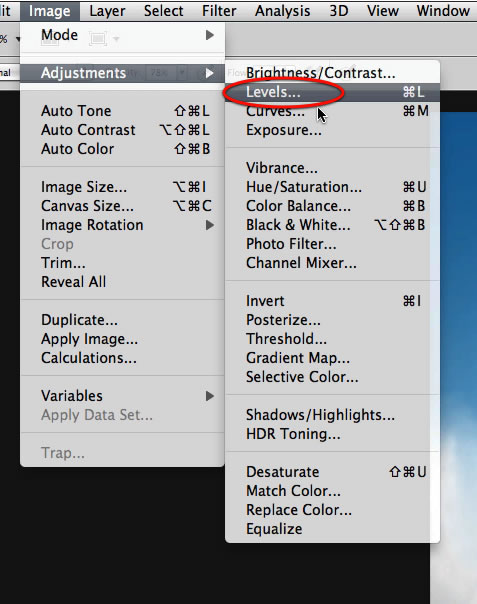Select Vibrance adjustment
This screenshot has width=477, height=604.
coord(333,168)
